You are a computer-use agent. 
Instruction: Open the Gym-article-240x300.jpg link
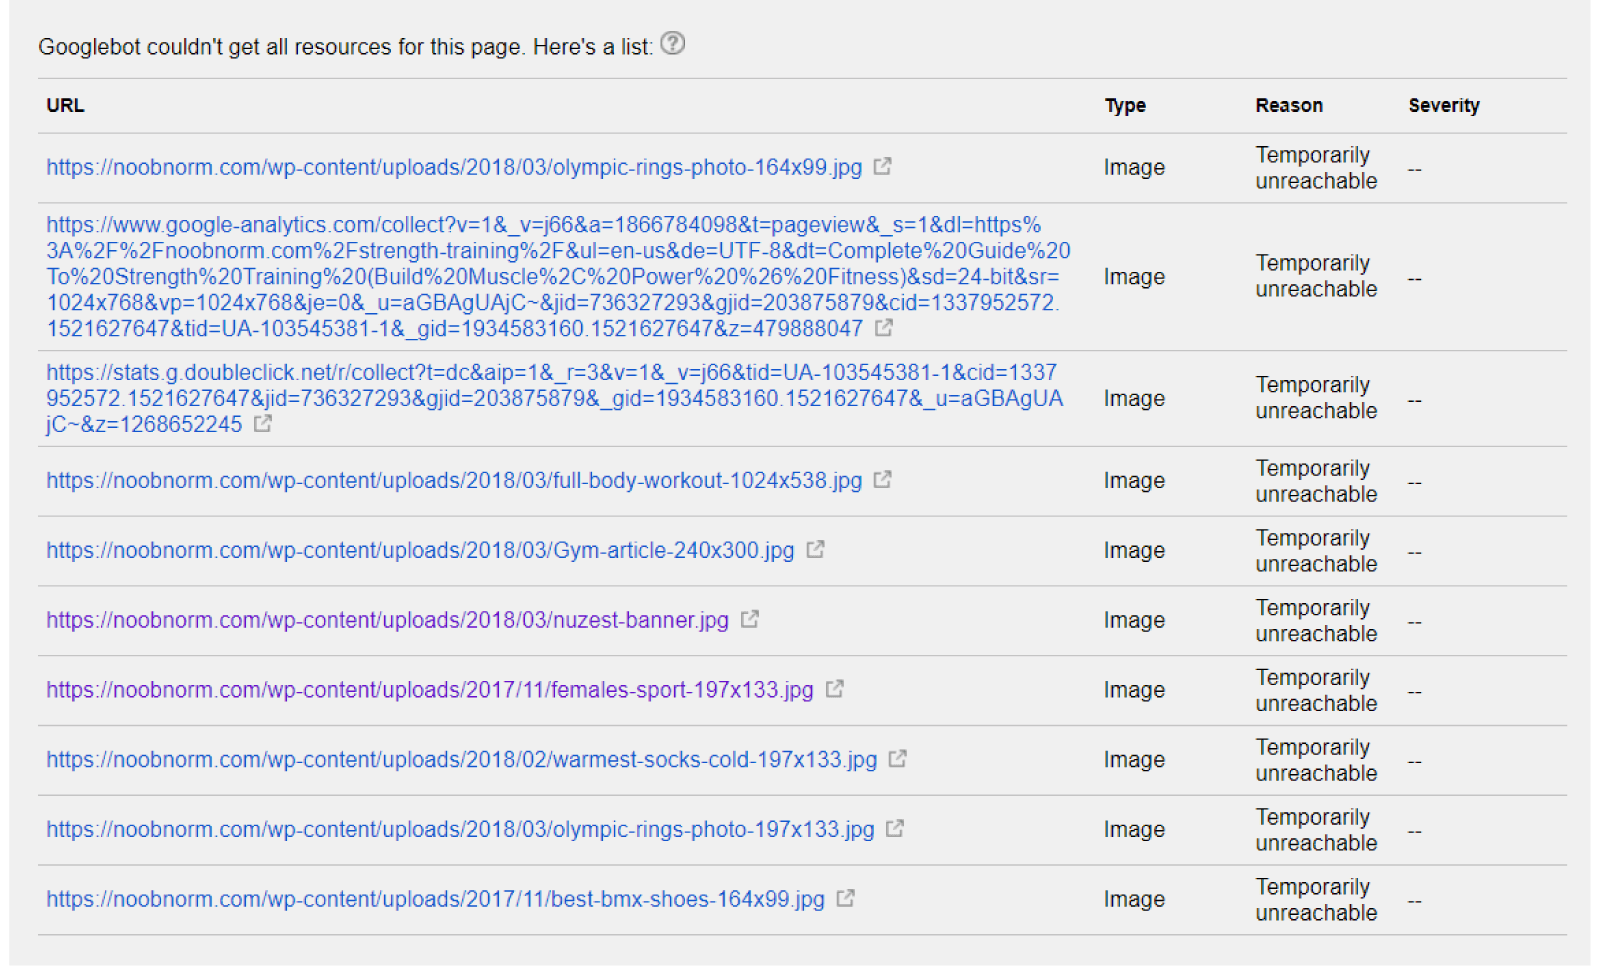click(420, 550)
